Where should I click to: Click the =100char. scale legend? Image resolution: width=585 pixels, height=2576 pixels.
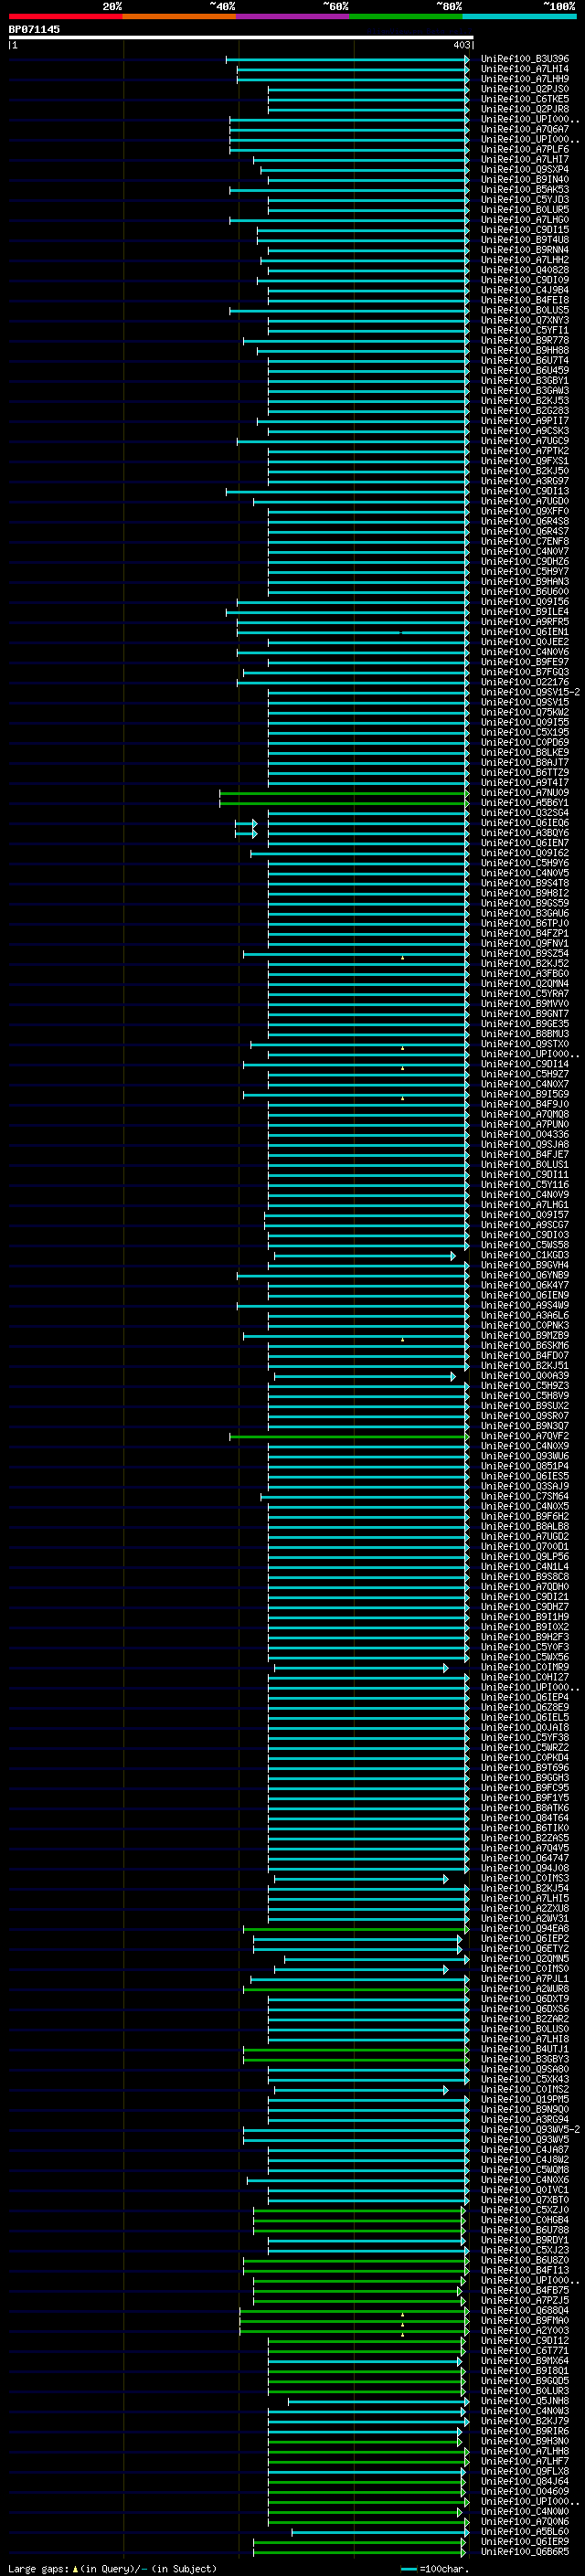(x=434, y=2569)
